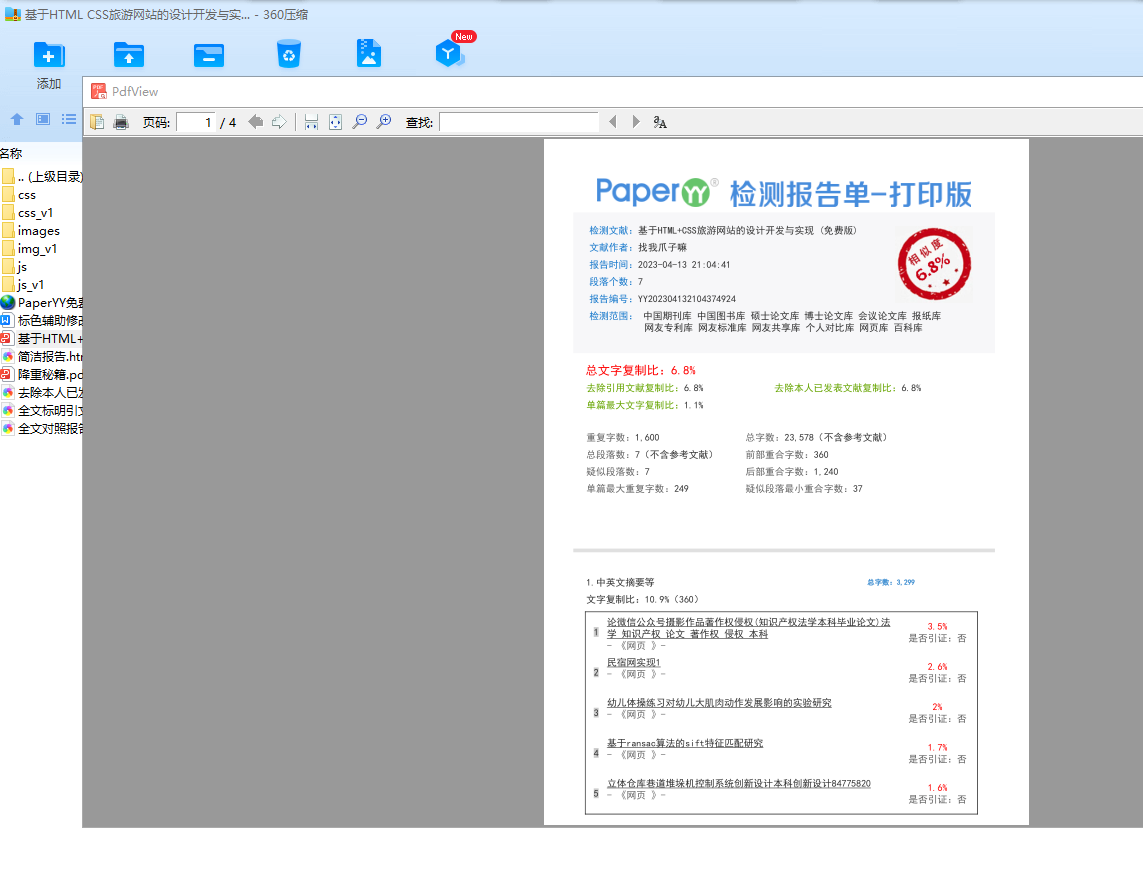Click the delete recycle bin icon

289,54
